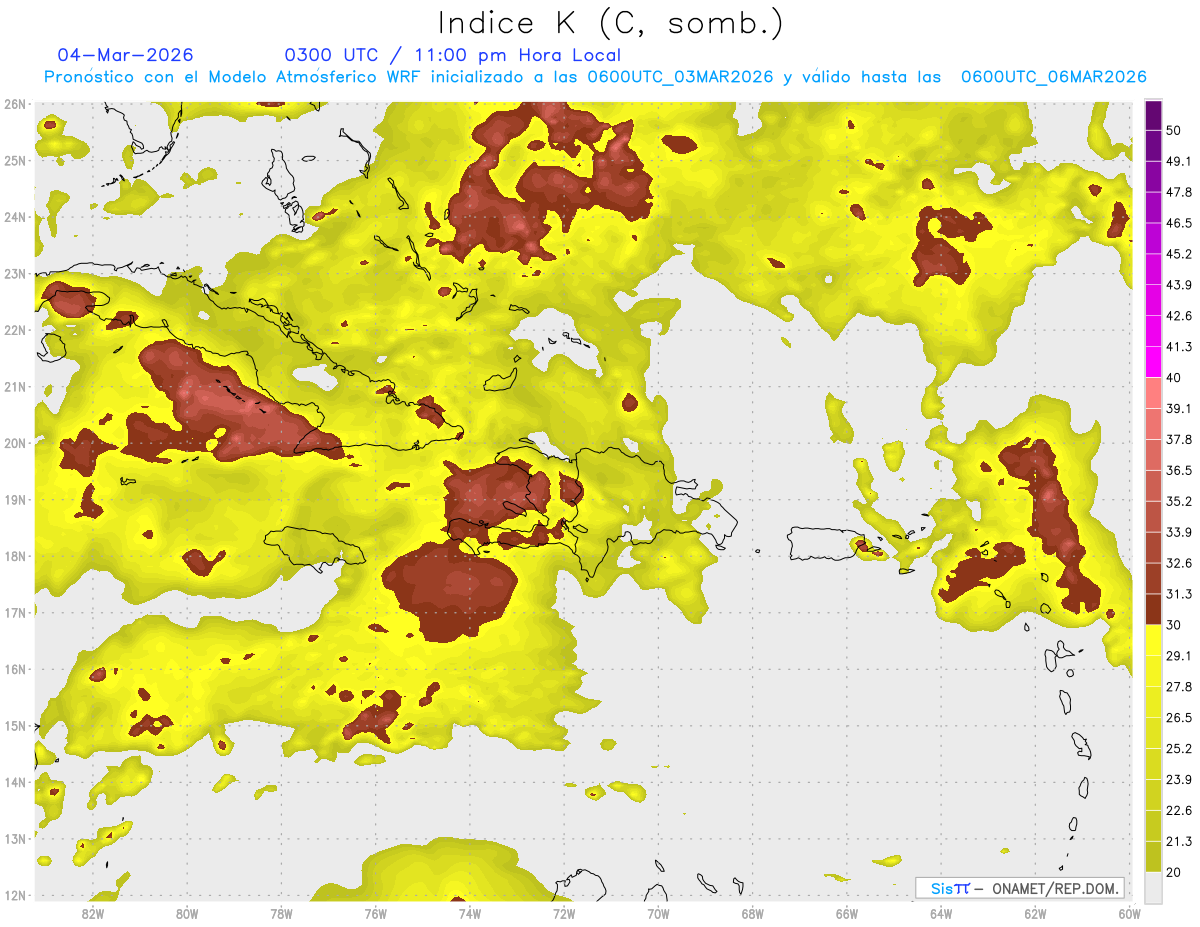Image resolution: width=1200 pixels, height=927 pixels.
Task: Click the blue "Sis" logo text
Action: (x=942, y=888)
